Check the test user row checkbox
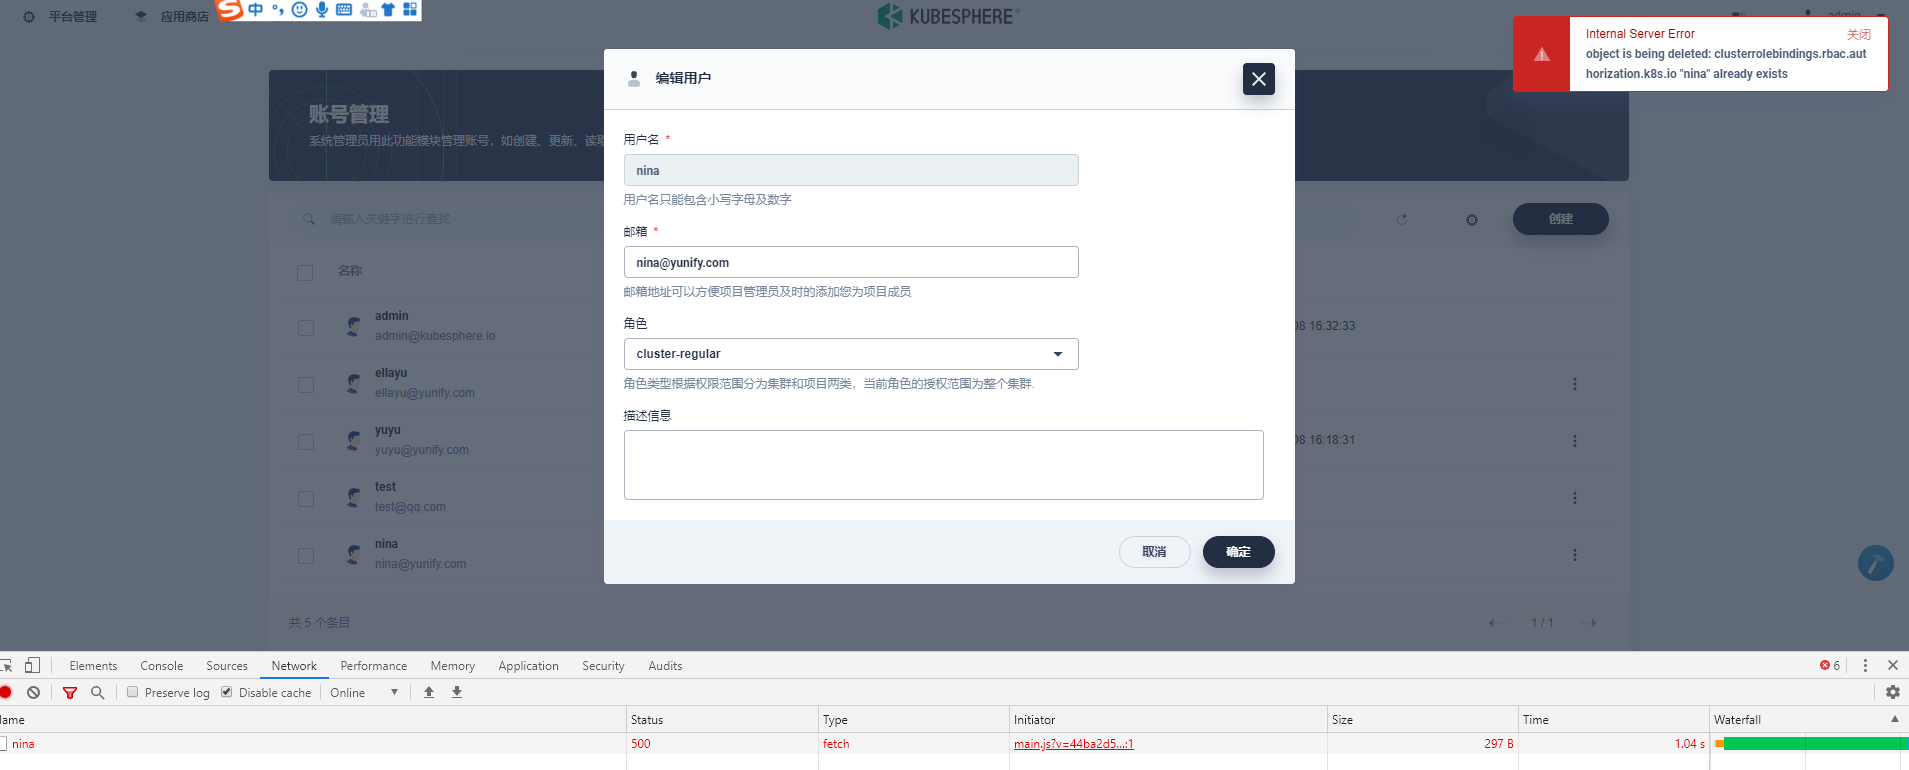Image resolution: width=1909 pixels, height=770 pixels. click(306, 498)
